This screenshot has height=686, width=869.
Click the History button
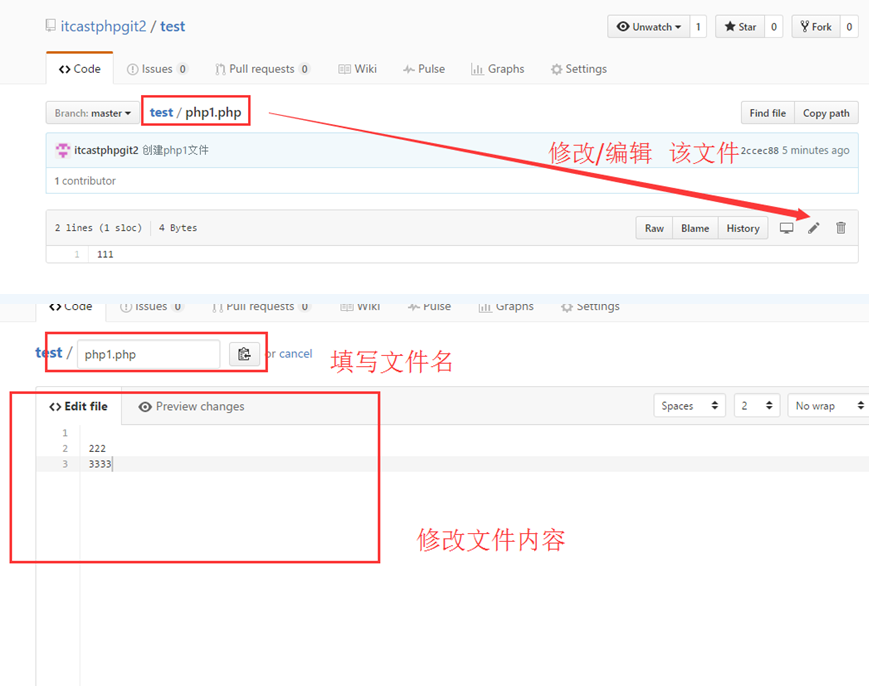coord(743,228)
